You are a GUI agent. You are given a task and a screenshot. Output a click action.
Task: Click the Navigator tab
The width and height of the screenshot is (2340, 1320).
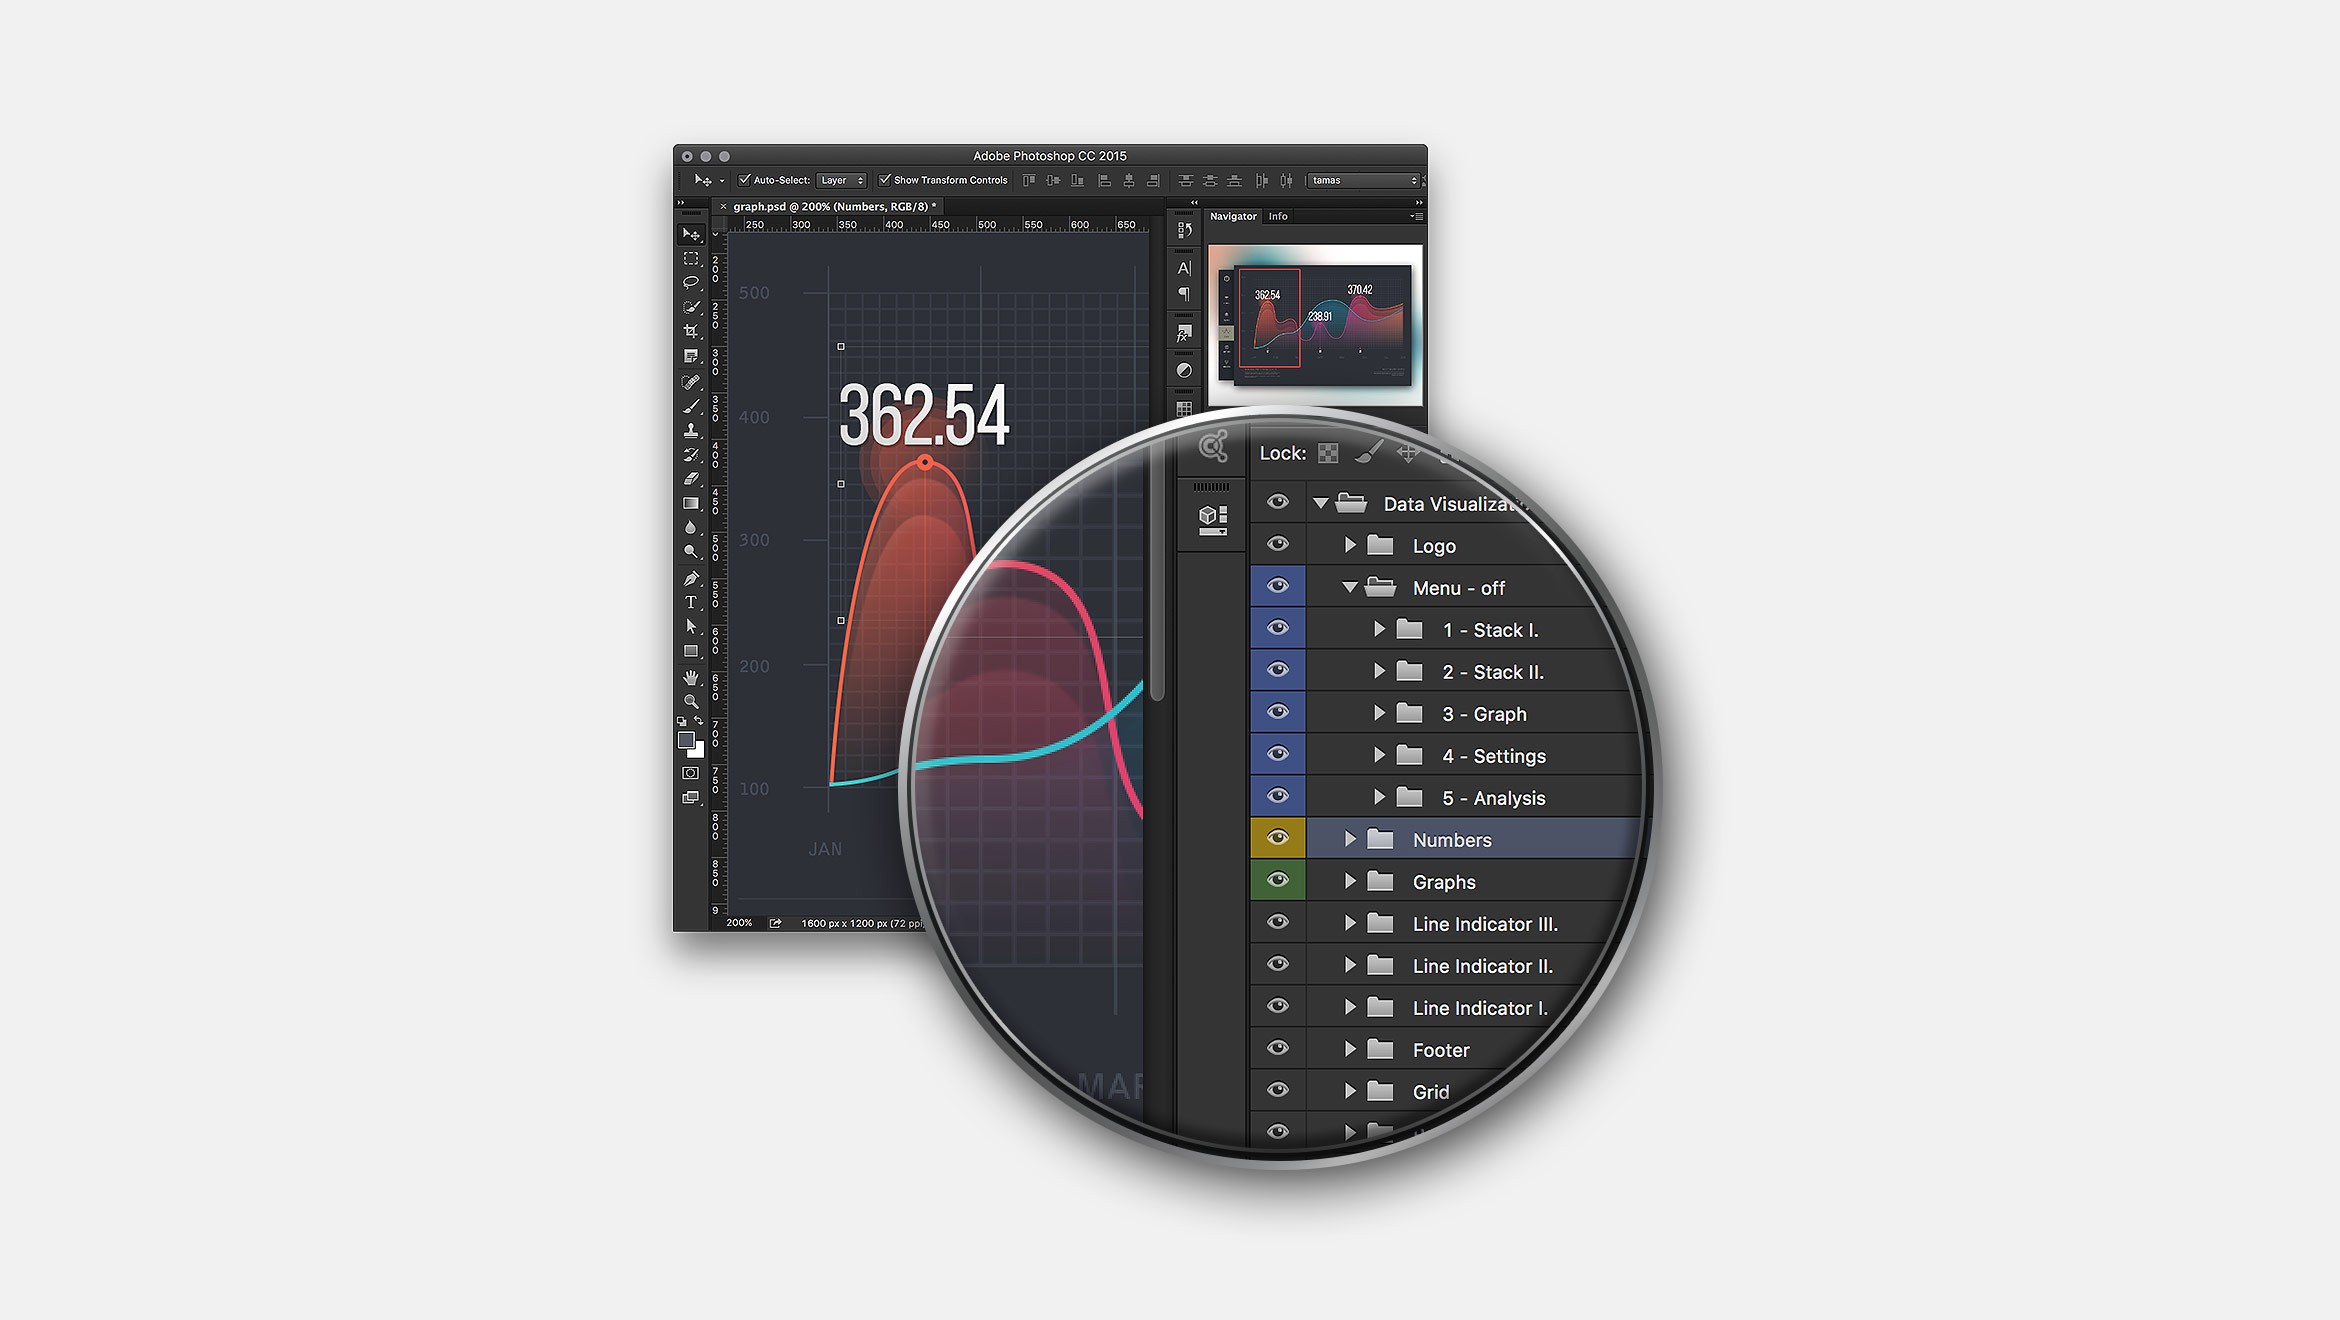tap(1232, 216)
